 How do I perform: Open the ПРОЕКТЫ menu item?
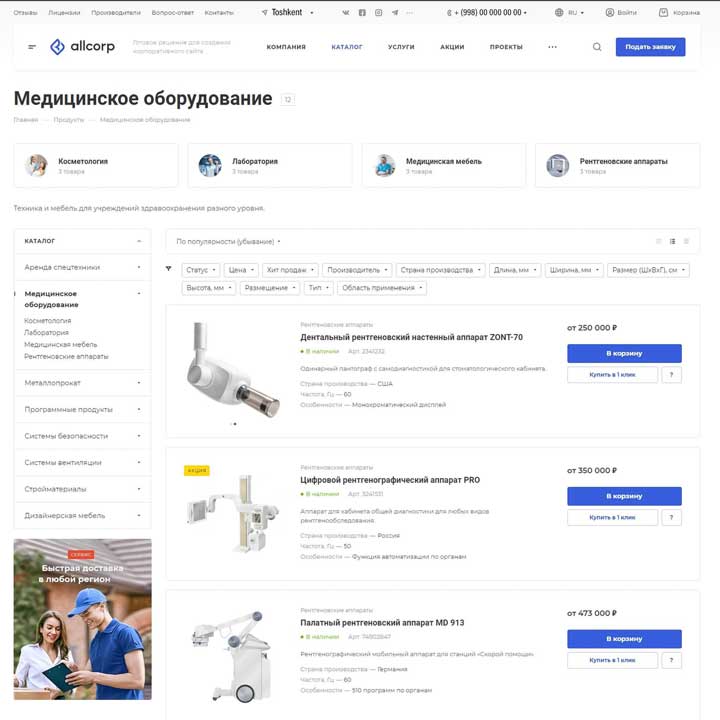pos(506,47)
